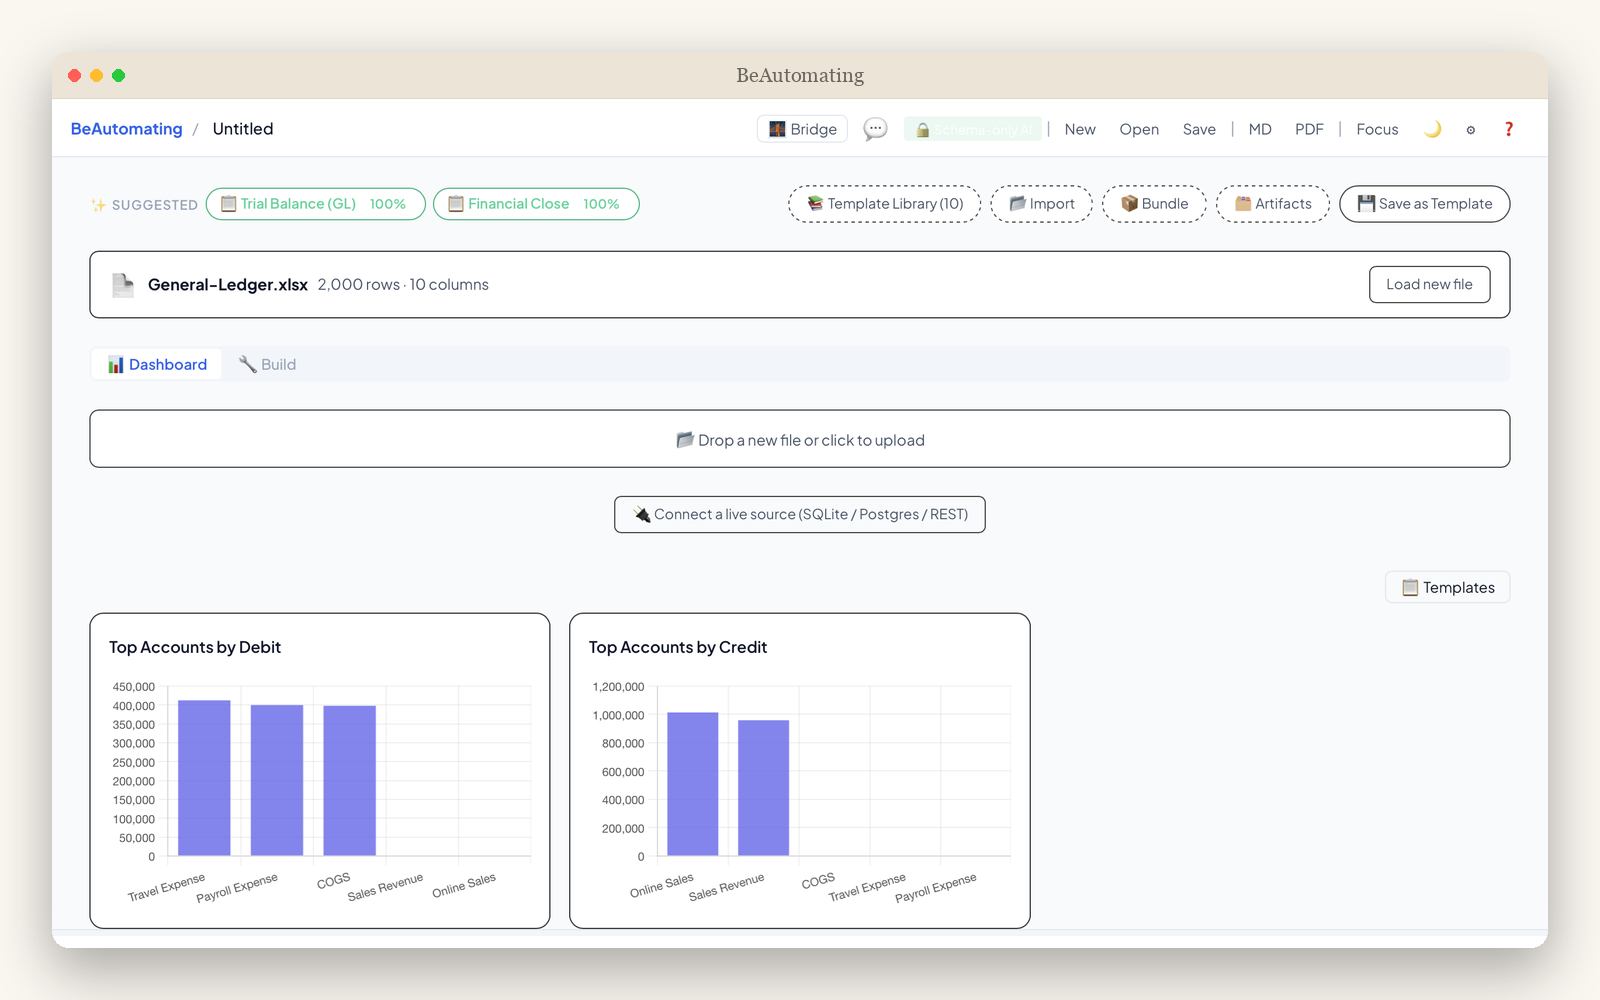Open settings gear icon

(x=1471, y=130)
